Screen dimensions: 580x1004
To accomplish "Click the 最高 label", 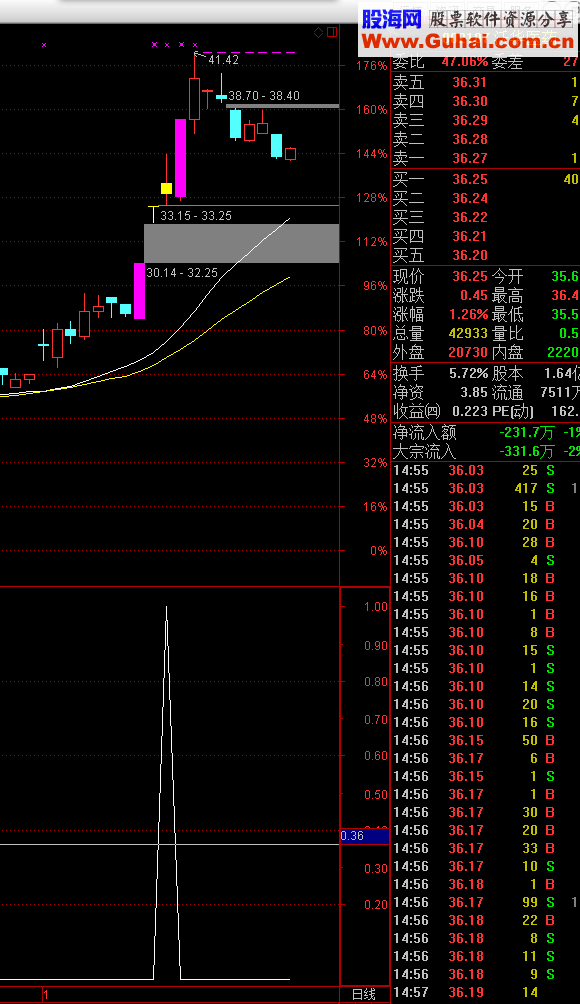I will (508, 296).
